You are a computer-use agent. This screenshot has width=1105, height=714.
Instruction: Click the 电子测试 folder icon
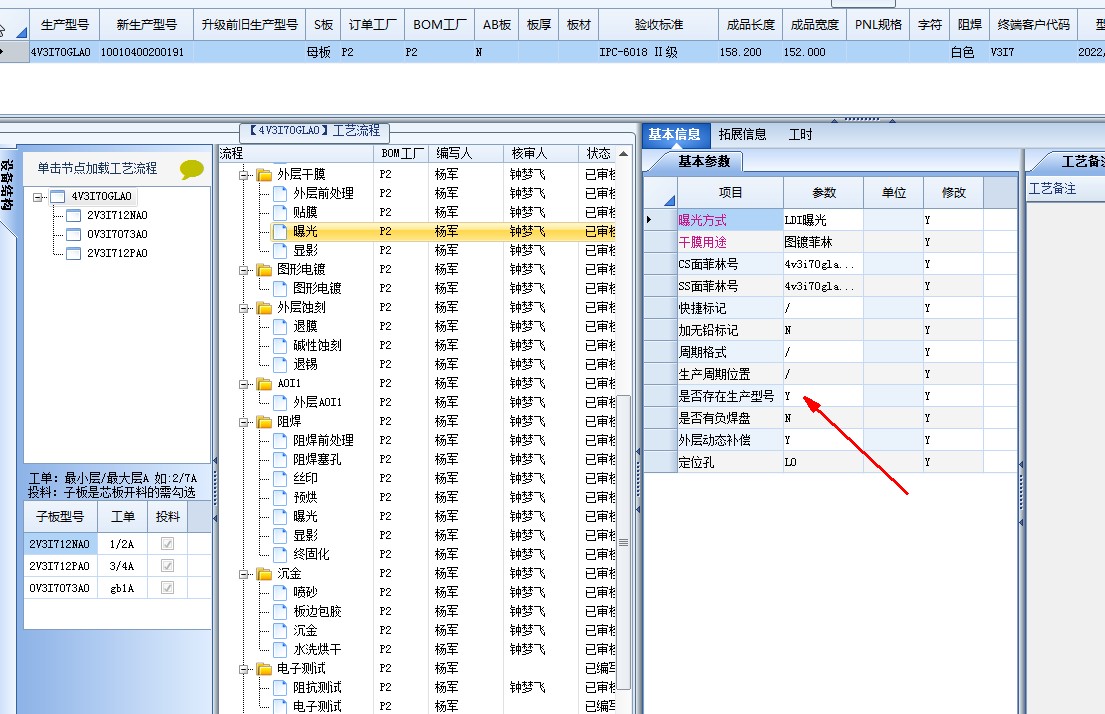pos(264,669)
